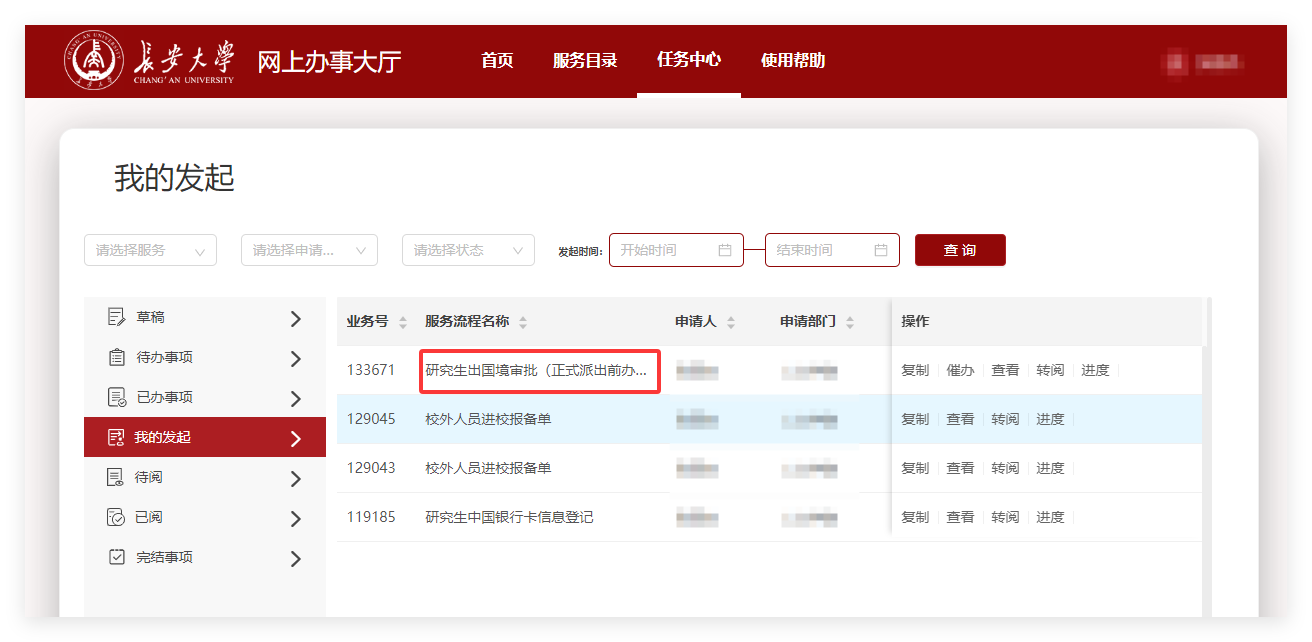Click the 待阅 sidebar icon
The image size is (1312, 642).
(116, 477)
